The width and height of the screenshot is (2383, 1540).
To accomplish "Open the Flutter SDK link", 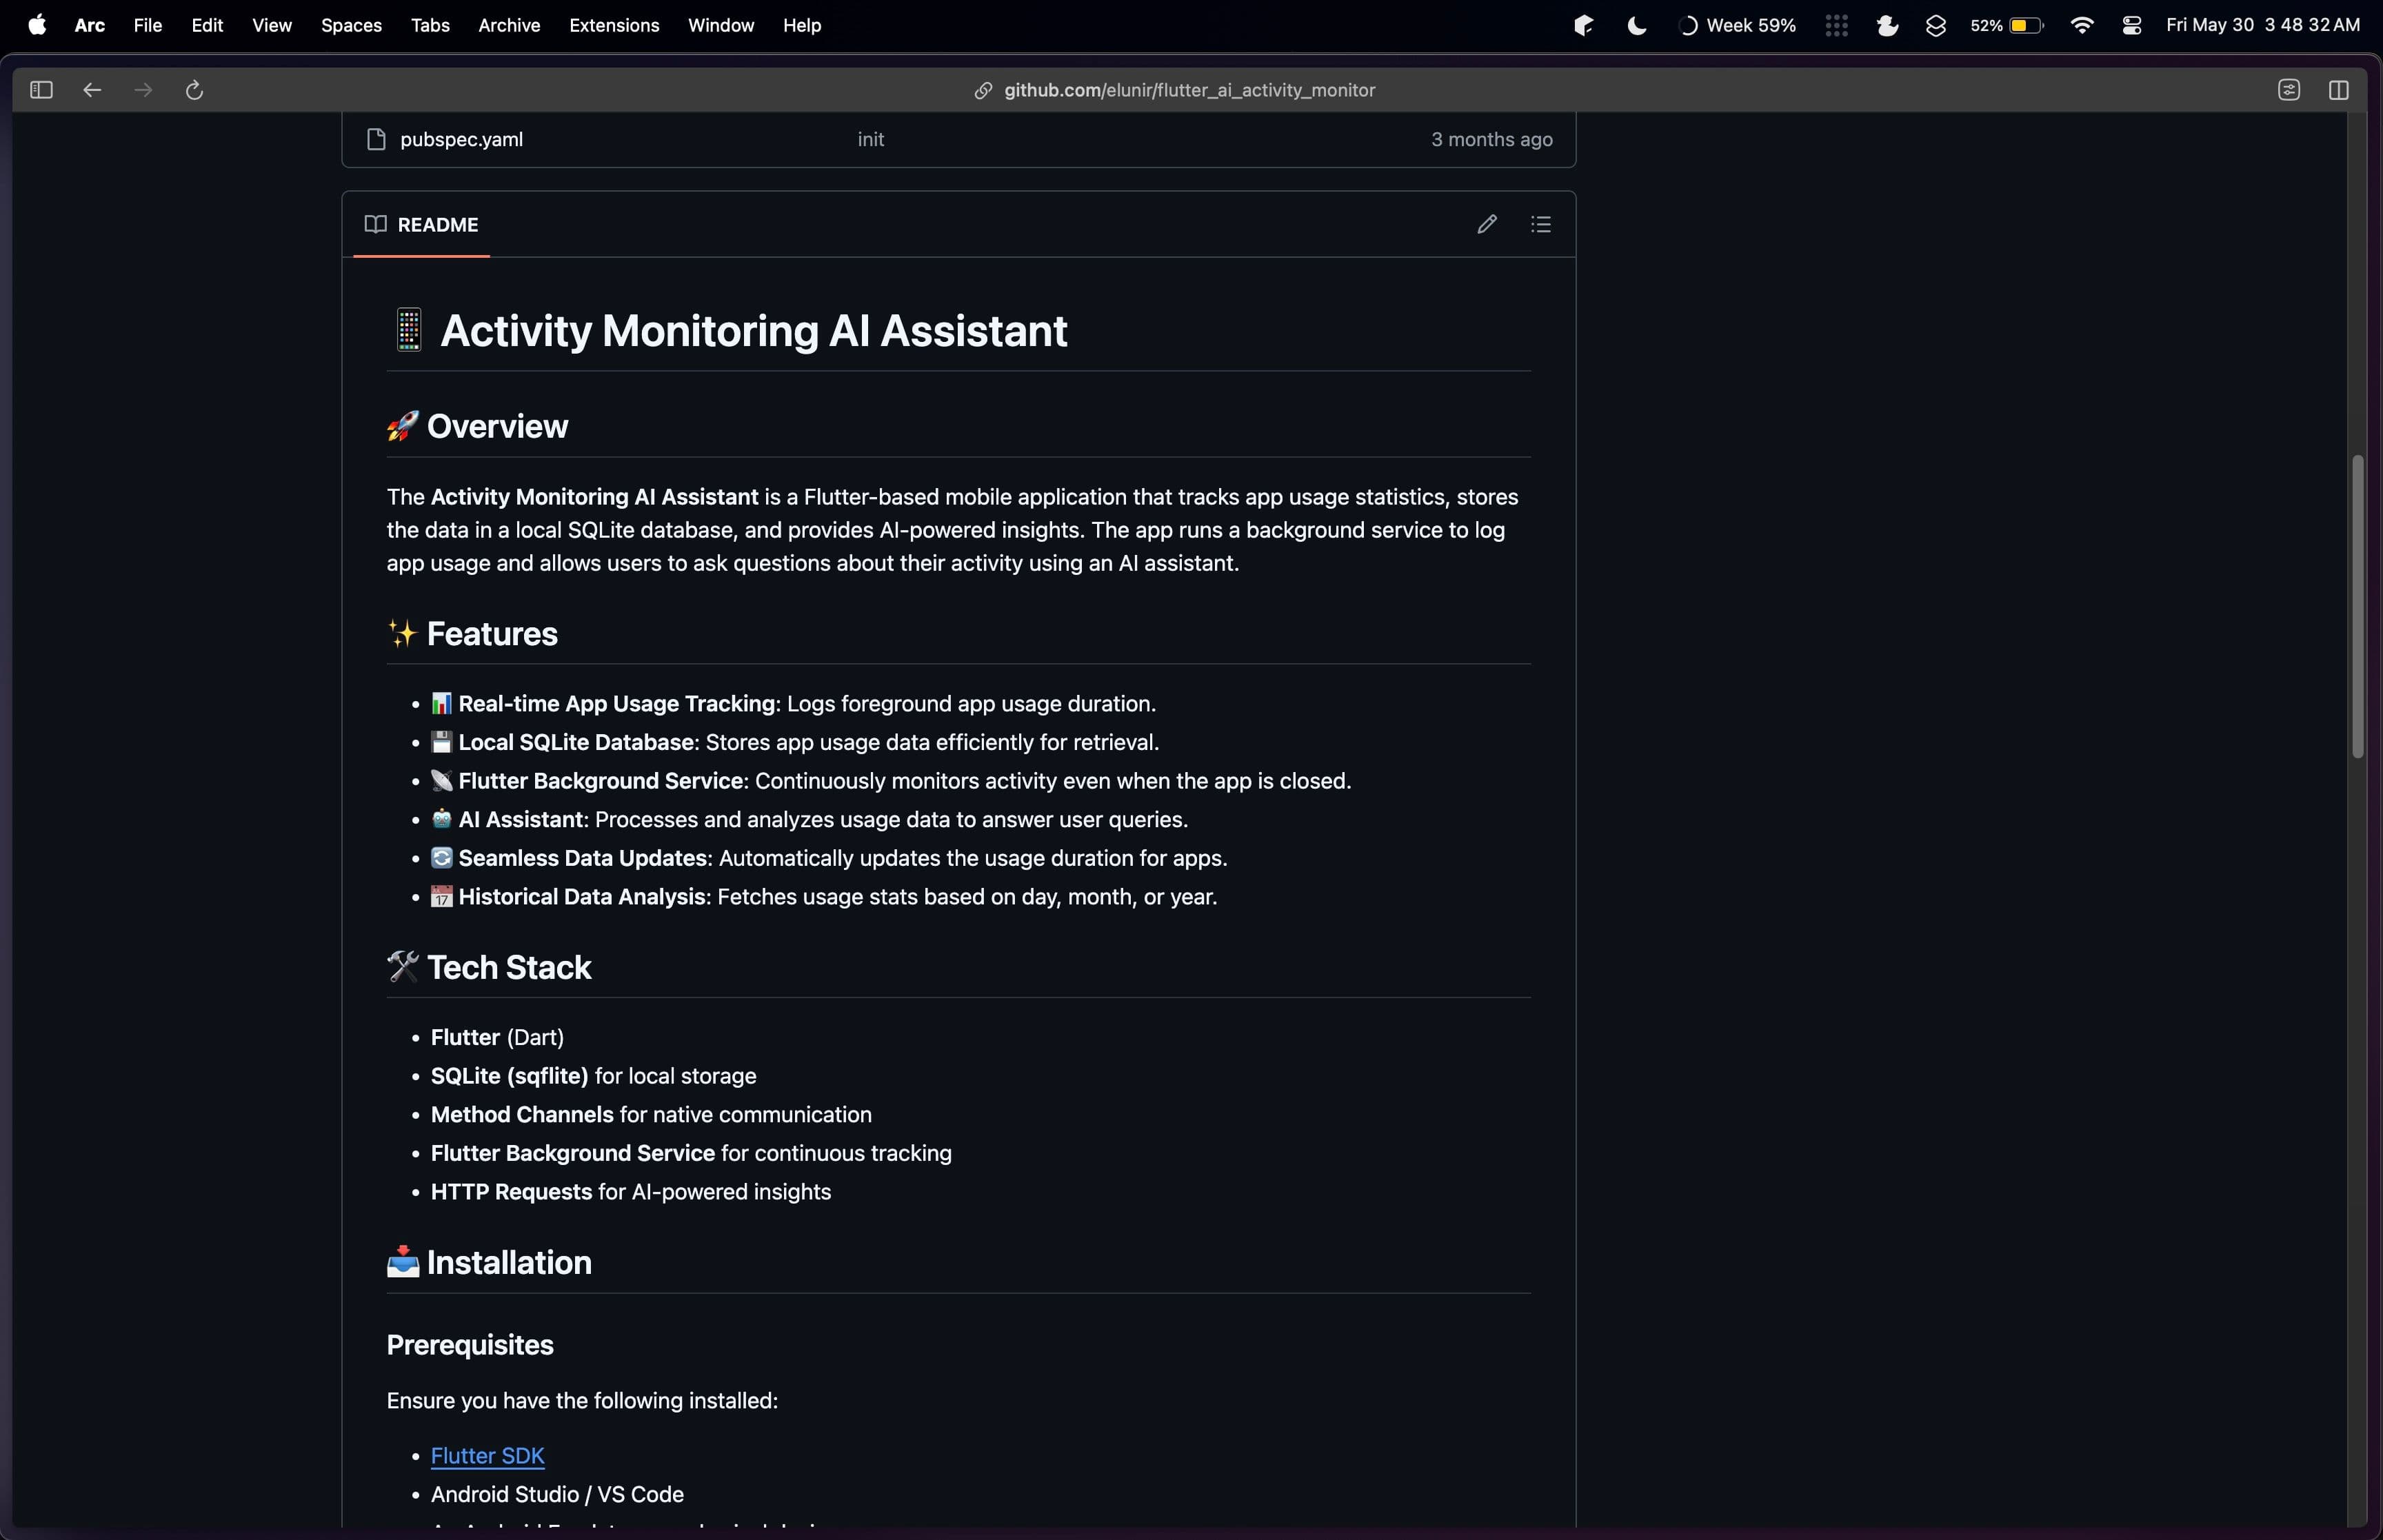I will 487,1455.
